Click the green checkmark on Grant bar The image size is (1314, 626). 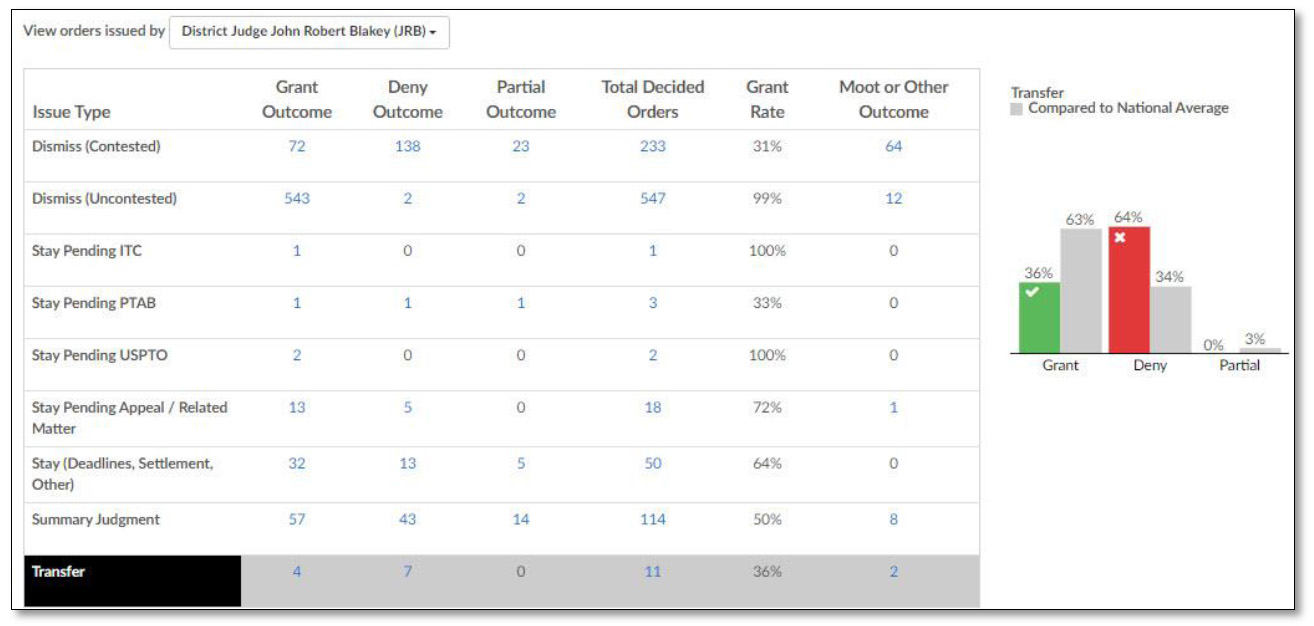[x=1032, y=293]
